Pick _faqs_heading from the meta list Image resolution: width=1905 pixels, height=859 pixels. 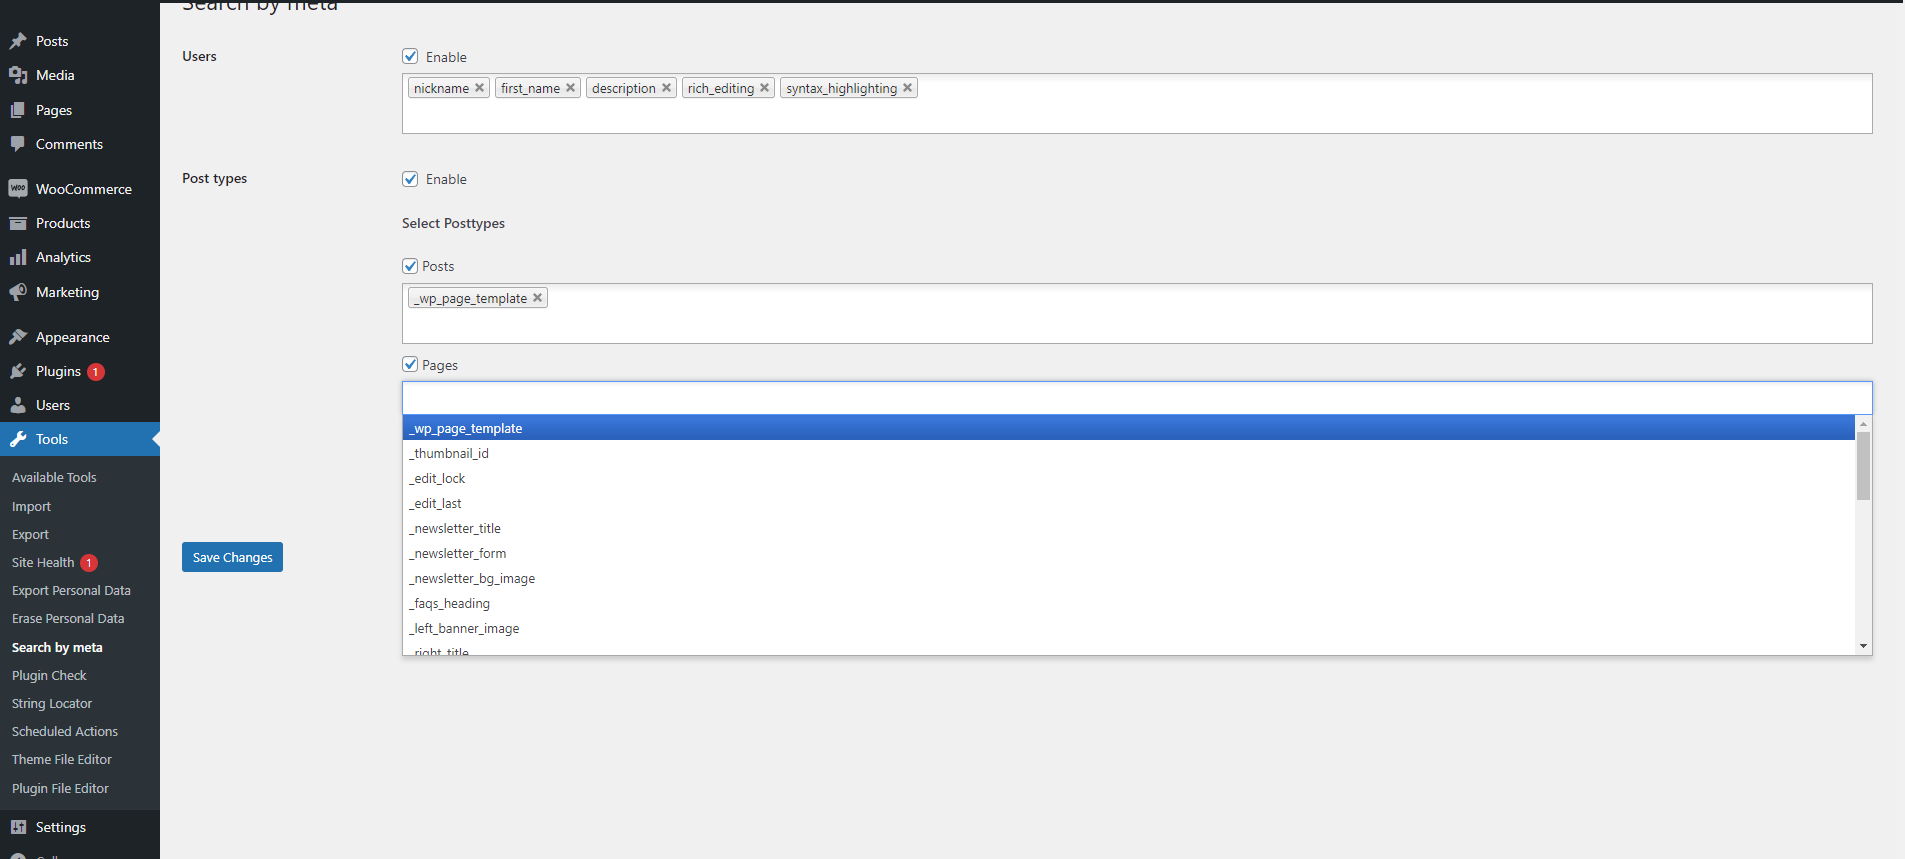coord(451,604)
